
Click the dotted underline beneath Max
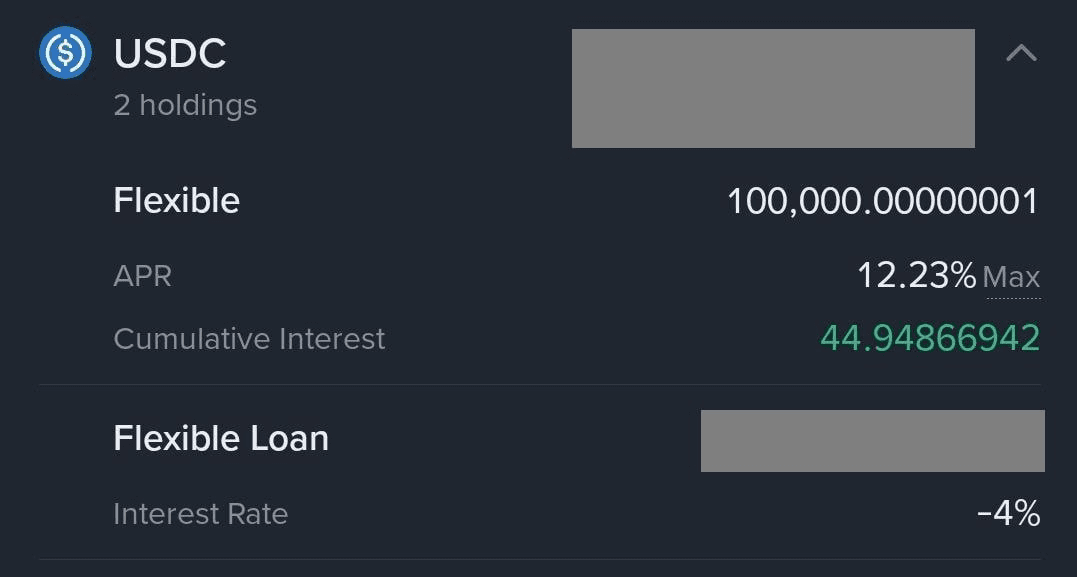[1013, 298]
